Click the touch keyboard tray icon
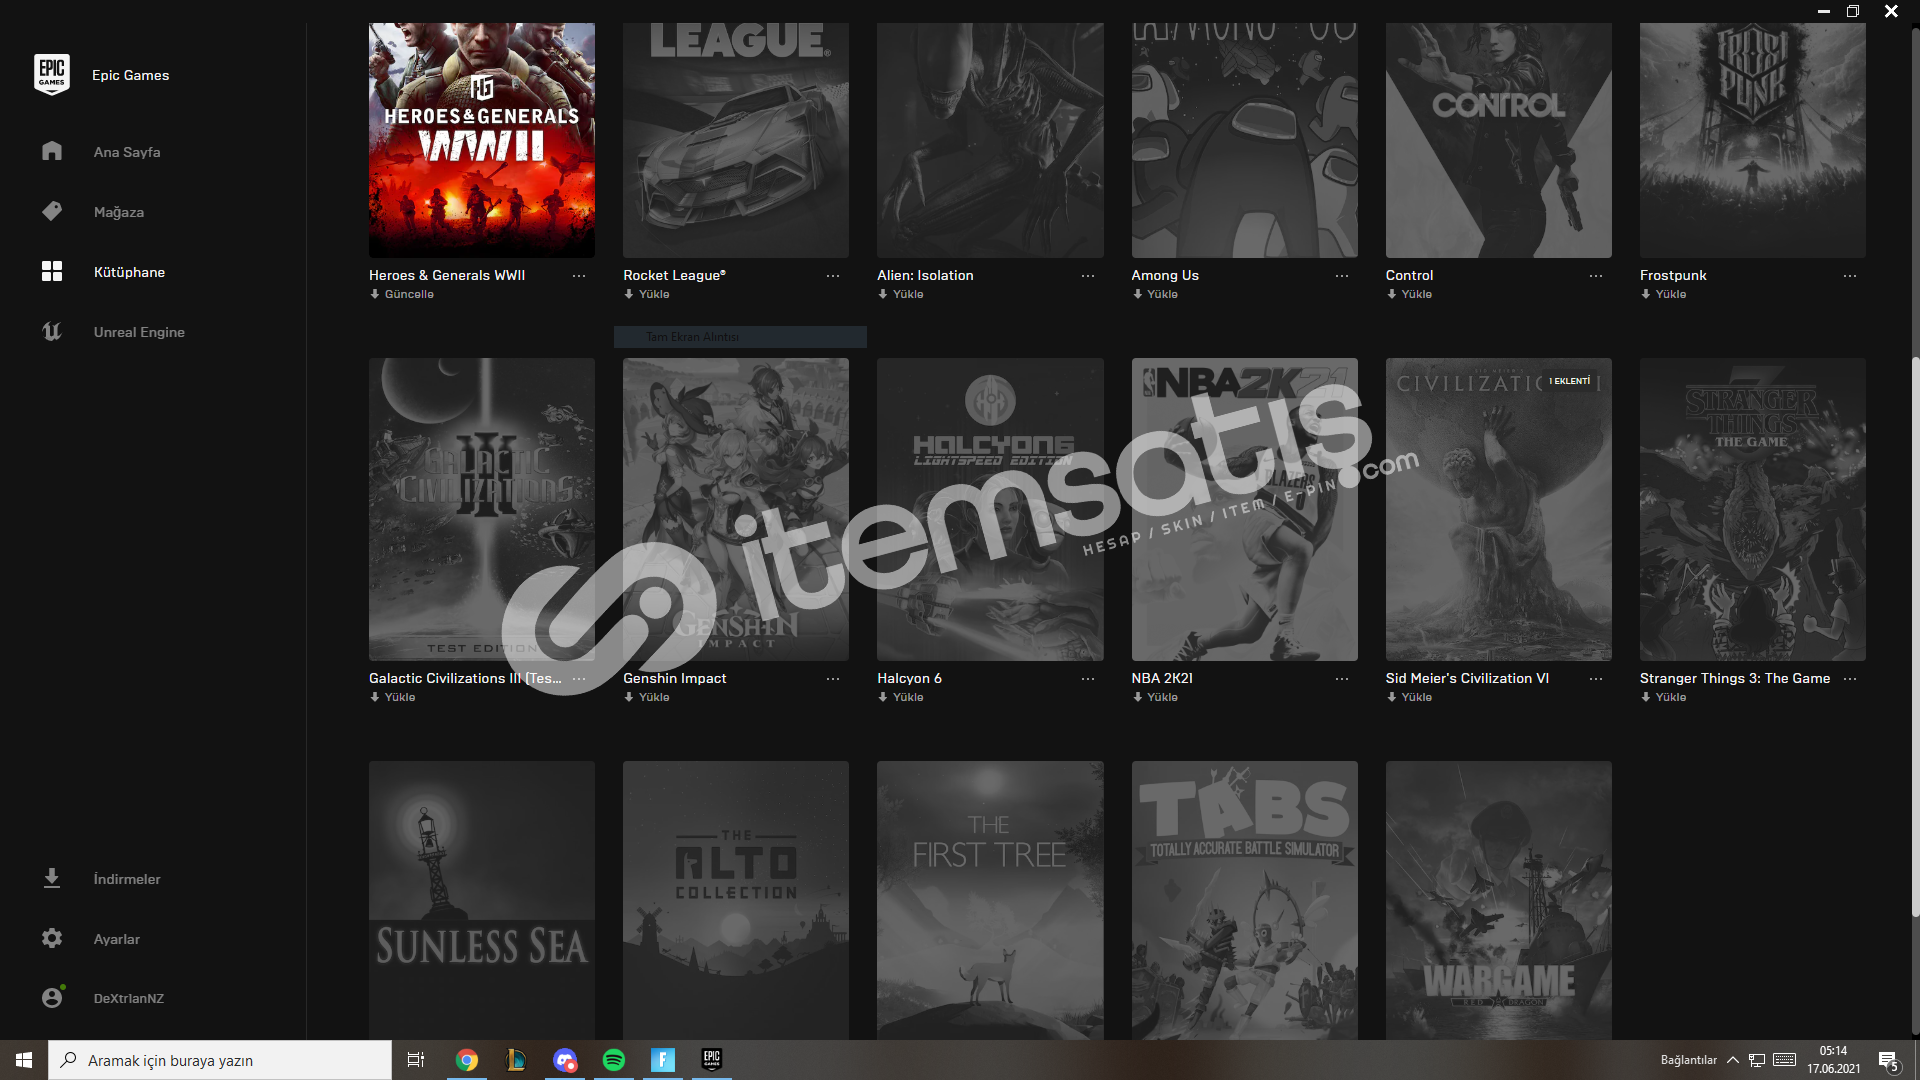 pyautogui.click(x=1785, y=1060)
